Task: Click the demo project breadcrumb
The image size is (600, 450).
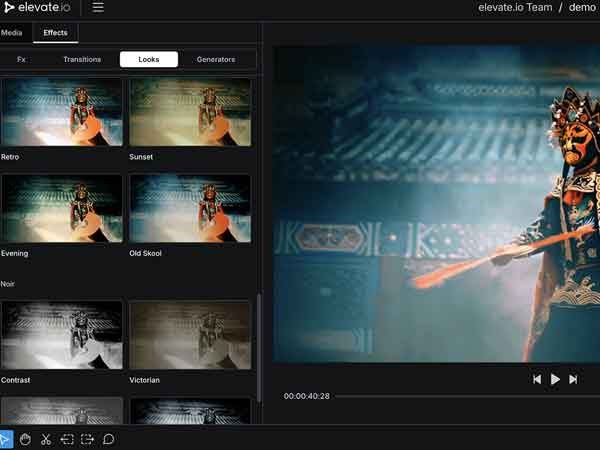Action: (x=583, y=7)
